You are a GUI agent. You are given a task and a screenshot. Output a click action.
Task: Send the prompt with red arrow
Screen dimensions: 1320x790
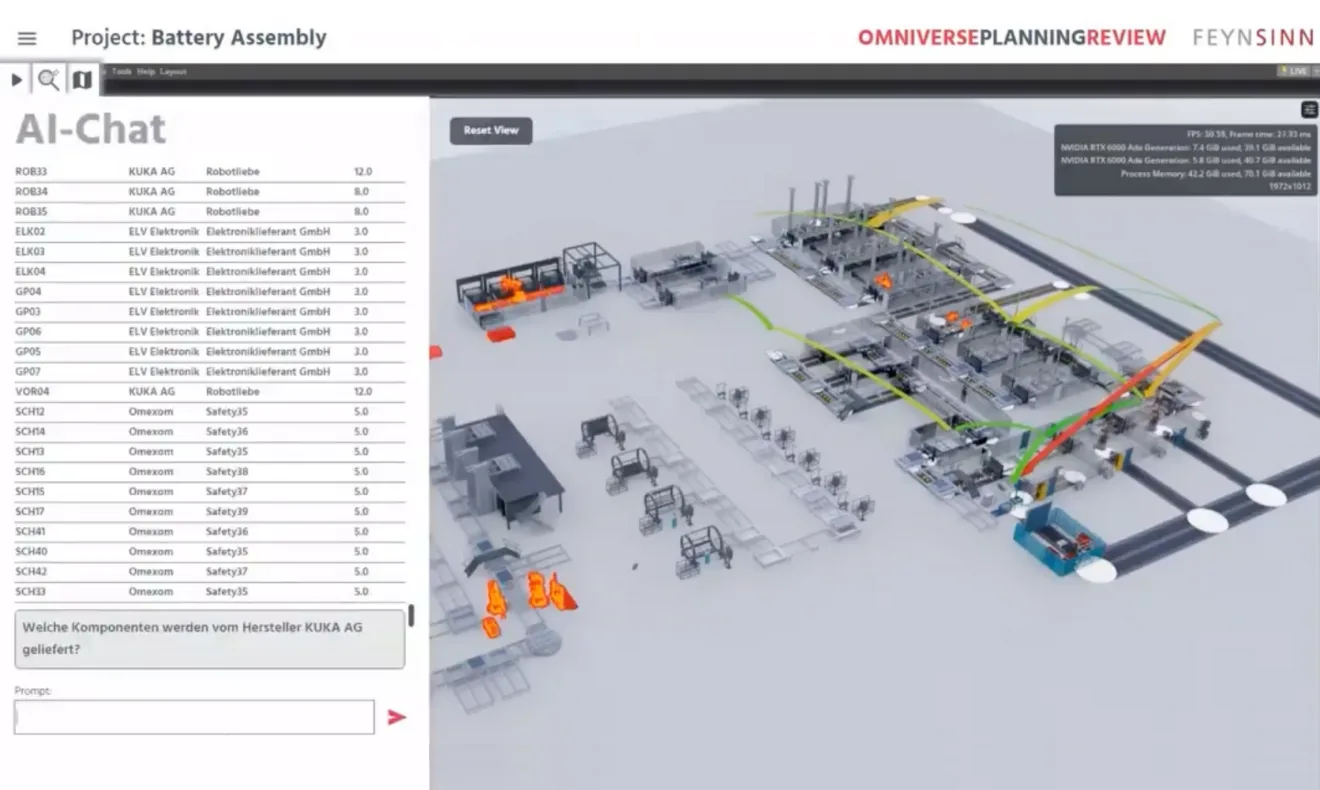(397, 717)
